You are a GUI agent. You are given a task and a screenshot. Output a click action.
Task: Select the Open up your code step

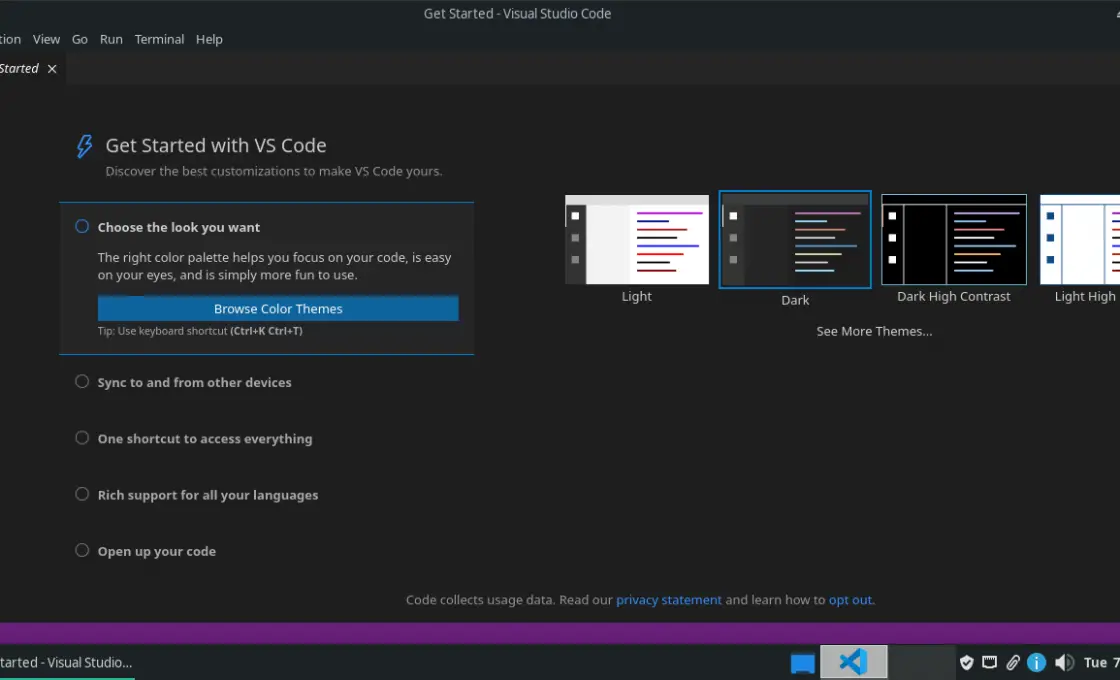click(x=156, y=551)
